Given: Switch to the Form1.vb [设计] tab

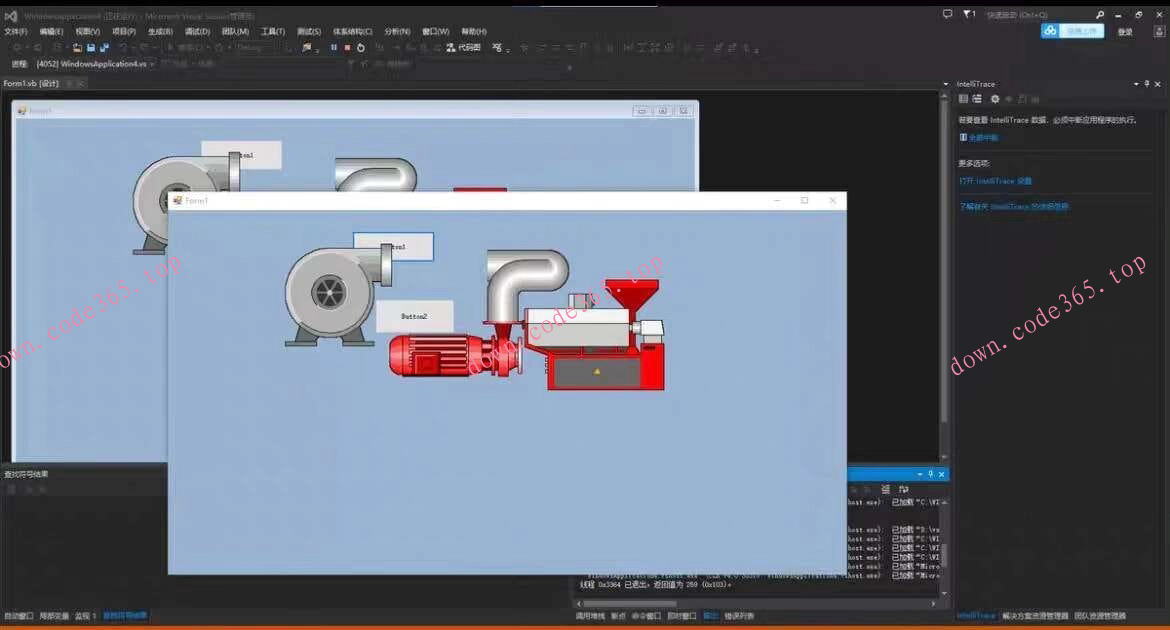Looking at the screenshot, I should click(x=31, y=83).
